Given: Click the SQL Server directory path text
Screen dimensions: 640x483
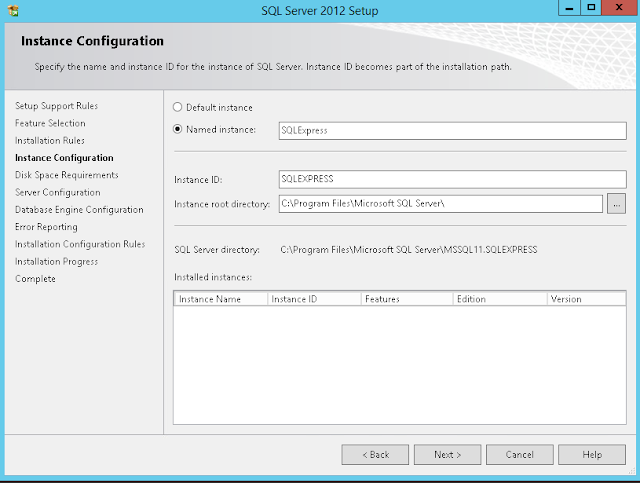Looking at the screenshot, I should pos(409,249).
